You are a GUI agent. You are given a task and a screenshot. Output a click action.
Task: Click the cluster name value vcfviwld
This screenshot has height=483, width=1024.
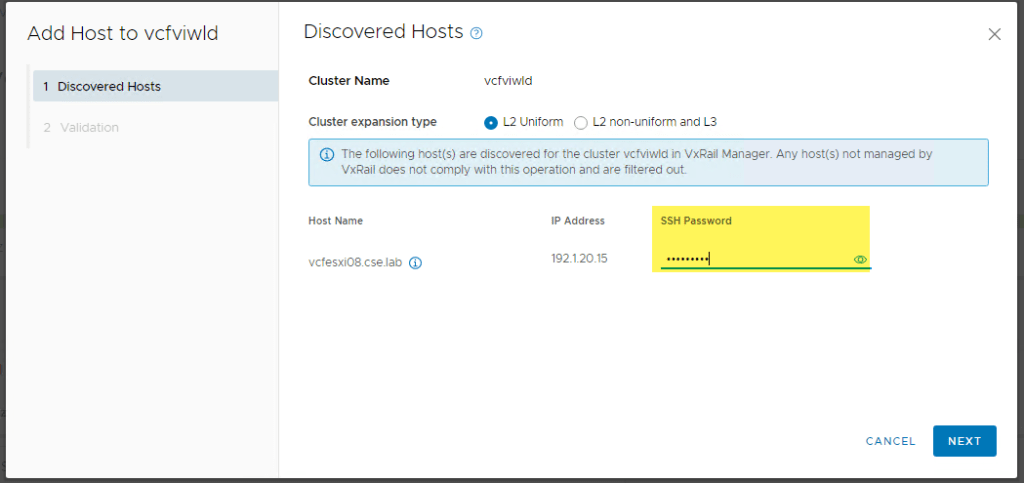point(509,81)
